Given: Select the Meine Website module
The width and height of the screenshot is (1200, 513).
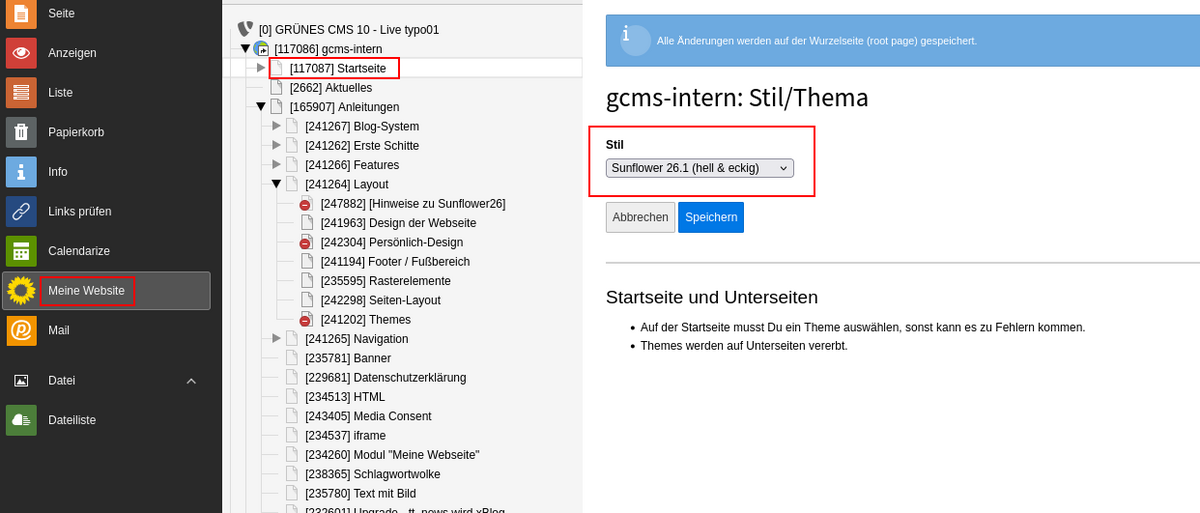Looking at the screenshot, I should tap(87, 291).
